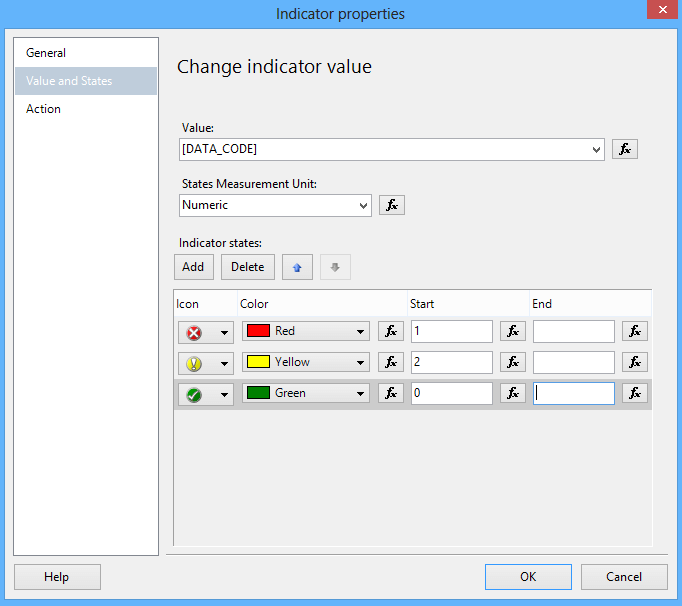Open End expression editor for Red row

pyautogui.click(x=635, y=331)
